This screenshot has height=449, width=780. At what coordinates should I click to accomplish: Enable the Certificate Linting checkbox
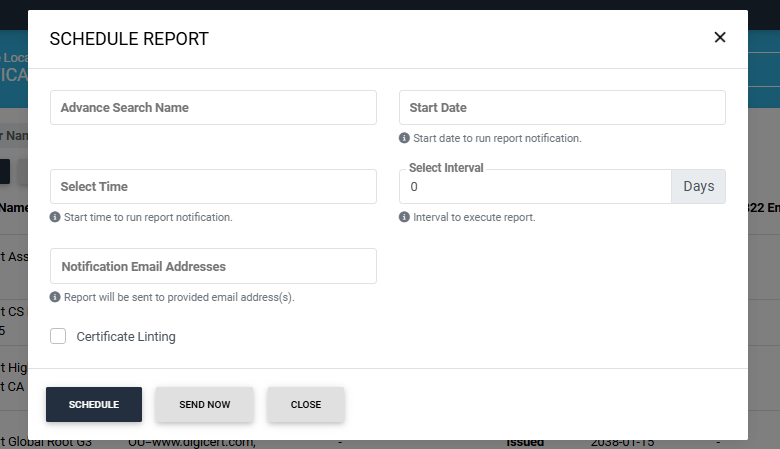59,337
